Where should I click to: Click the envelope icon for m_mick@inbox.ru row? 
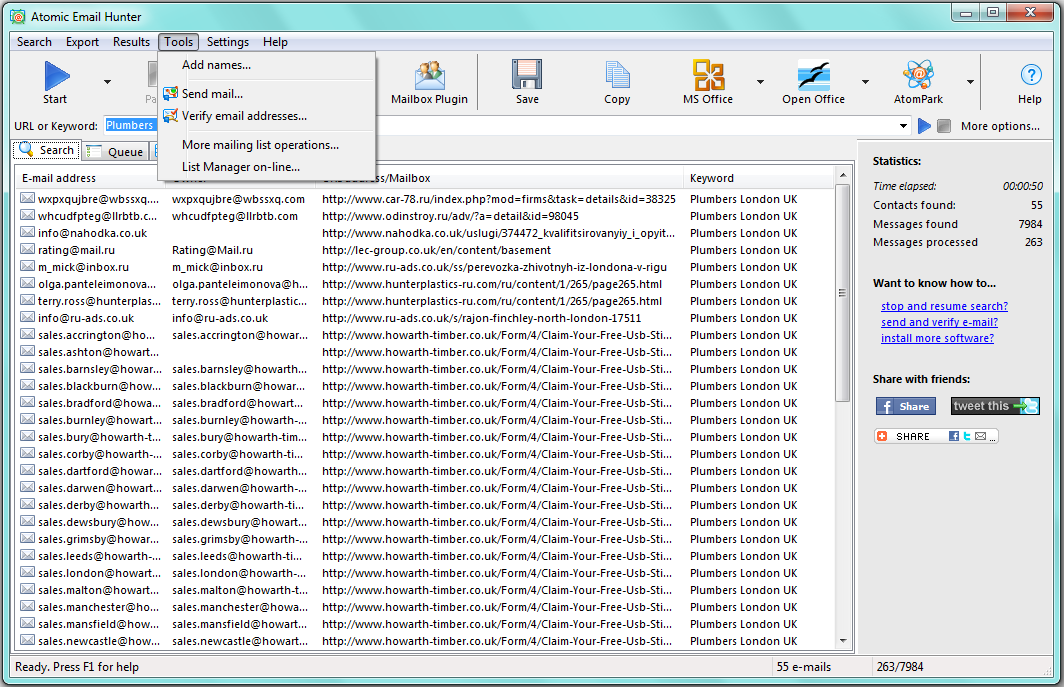pyautogui.click(x=27, y=267)
